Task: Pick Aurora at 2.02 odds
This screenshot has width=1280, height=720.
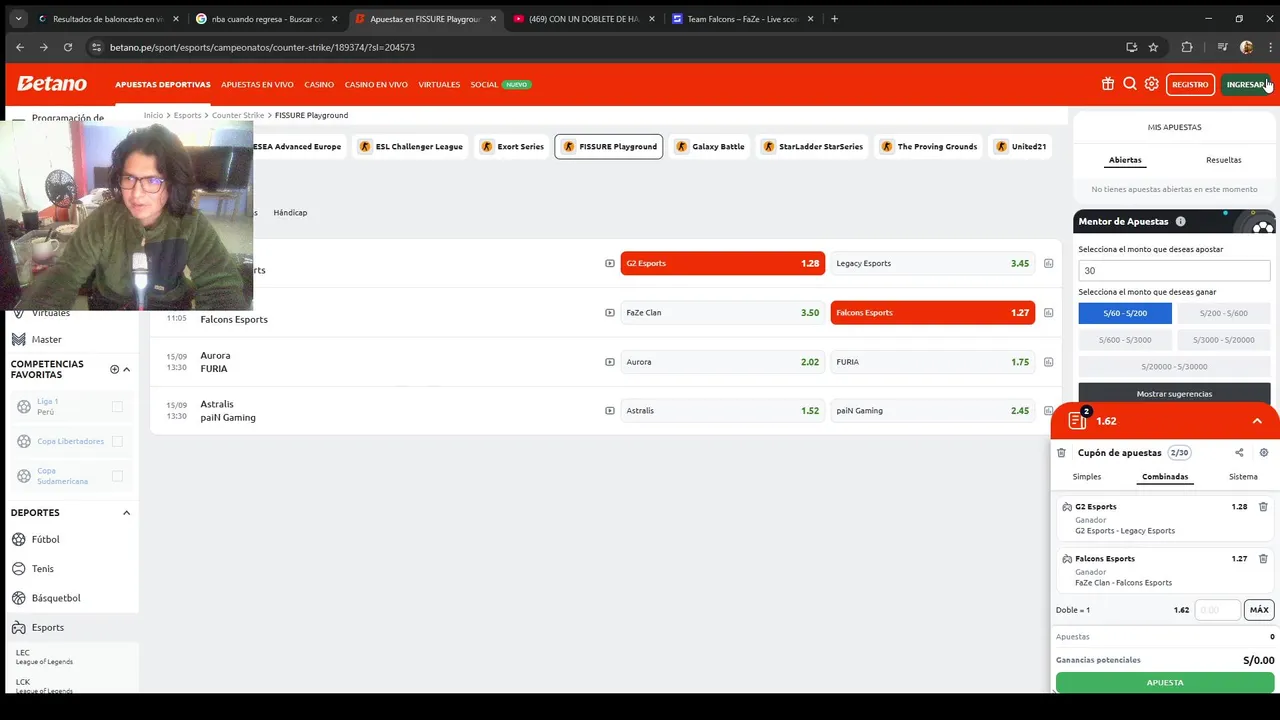Action: 723,362
